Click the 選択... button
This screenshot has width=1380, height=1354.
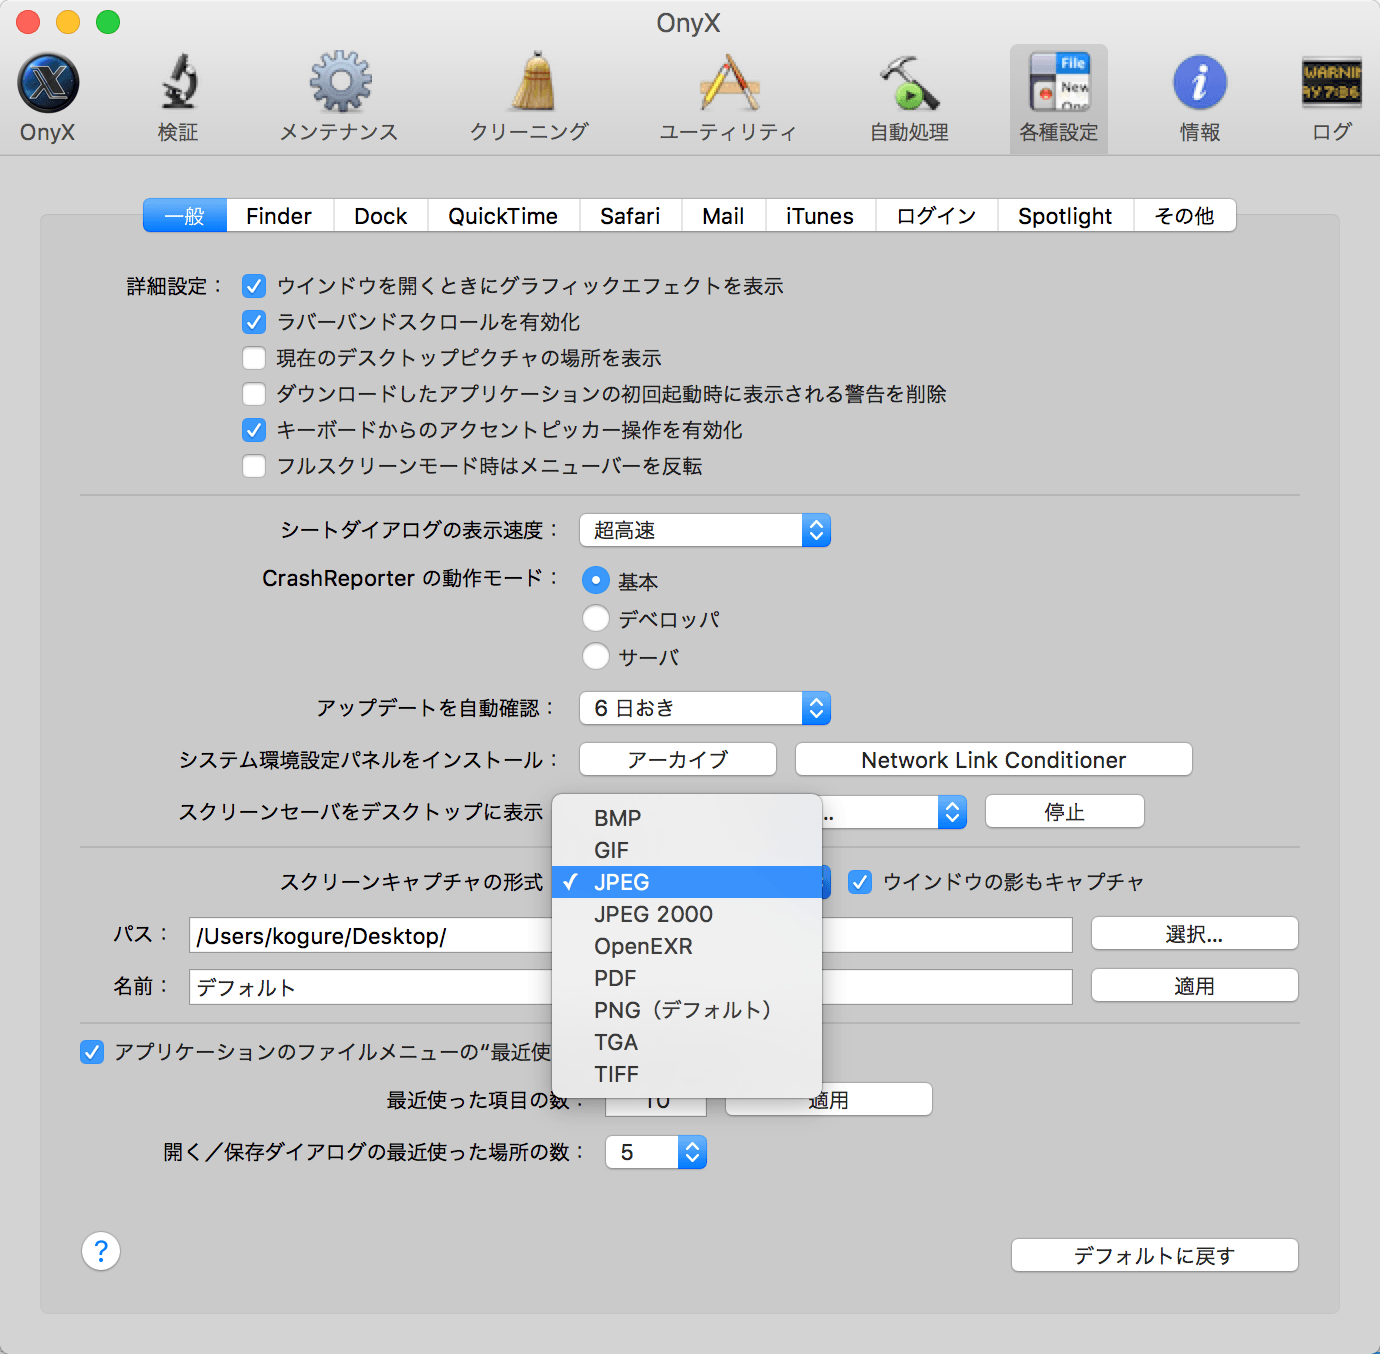coord(1195,934)
